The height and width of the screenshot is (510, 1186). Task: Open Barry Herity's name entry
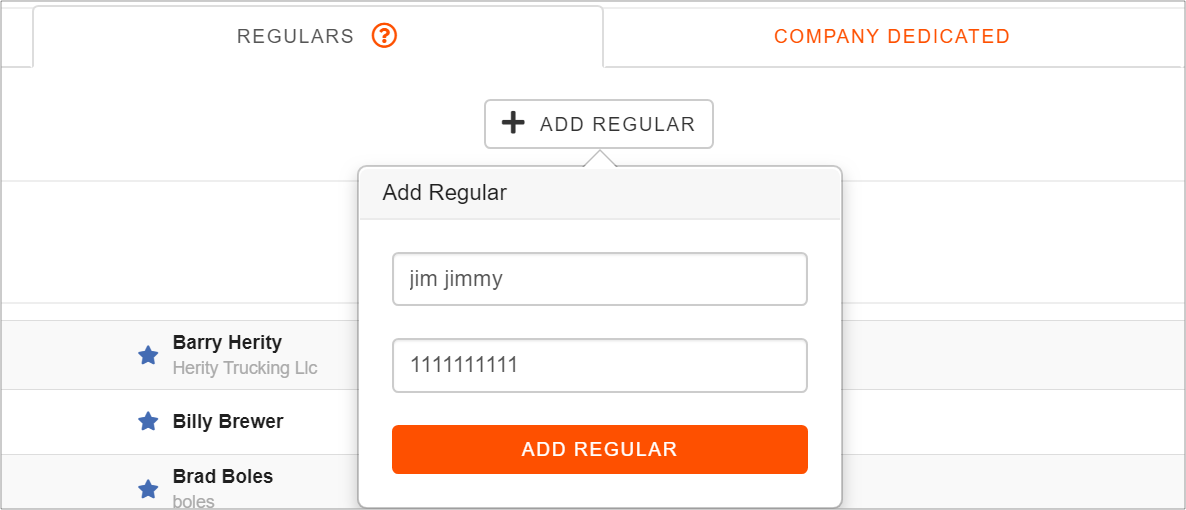point(227,343)
